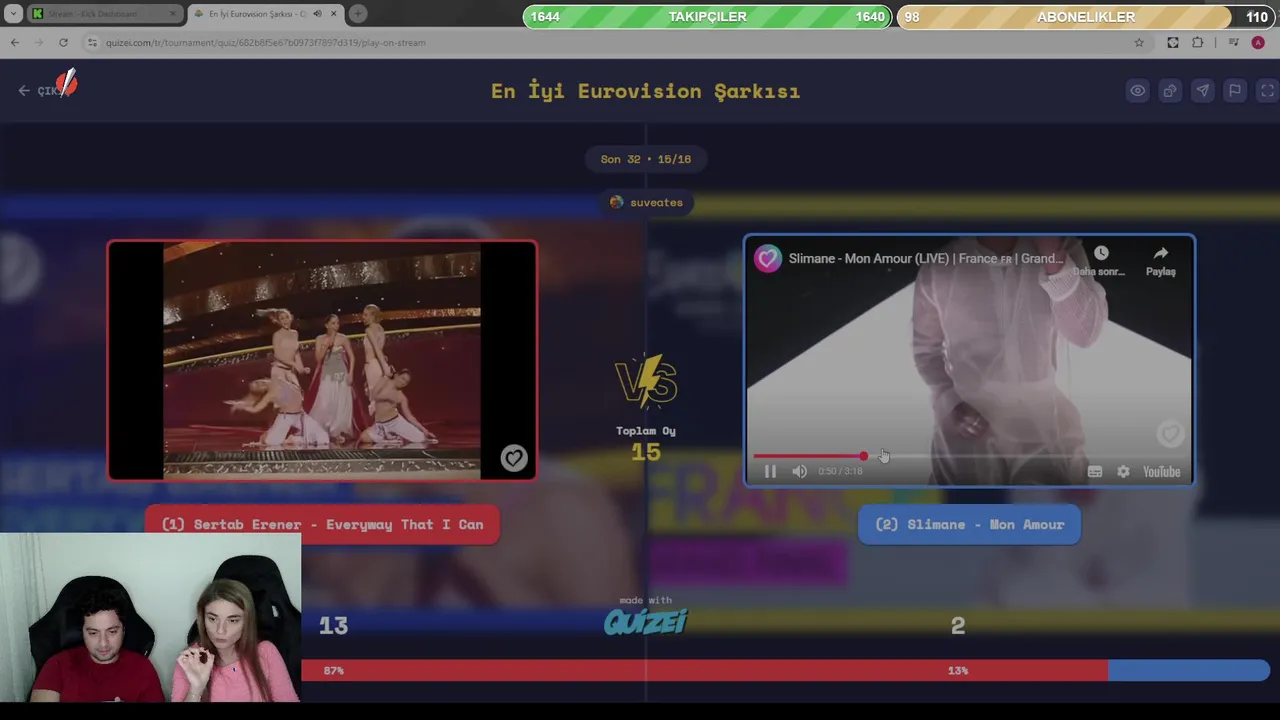The height and width of the screenshot is (720, 1280).
Task: Click the ÇIK back arrow
Action: coord(24,91)
